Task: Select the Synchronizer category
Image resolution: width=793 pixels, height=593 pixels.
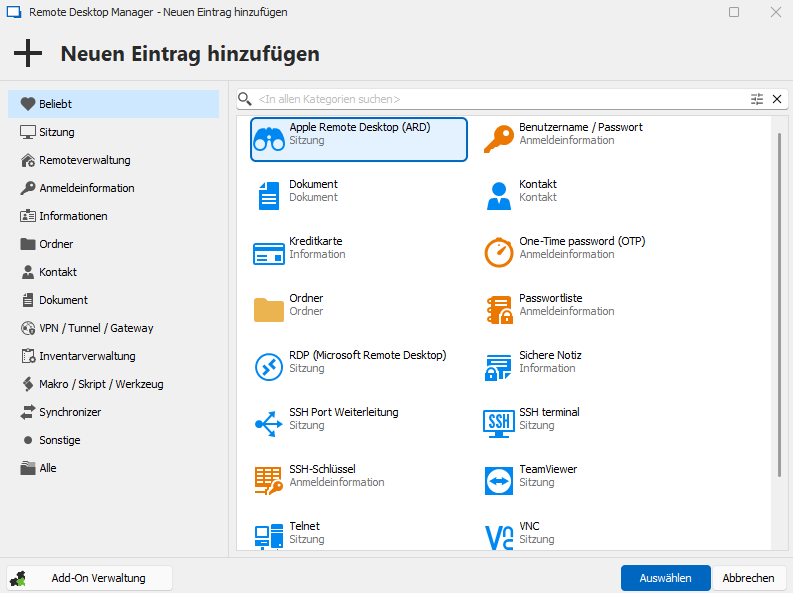Action: coord(113,412)
